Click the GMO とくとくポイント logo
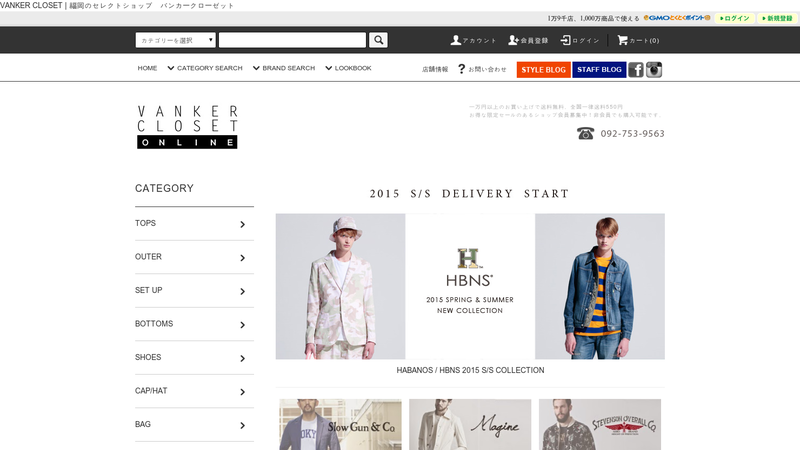The height and width of the screenshot is (450, 800). click(677, 18)
